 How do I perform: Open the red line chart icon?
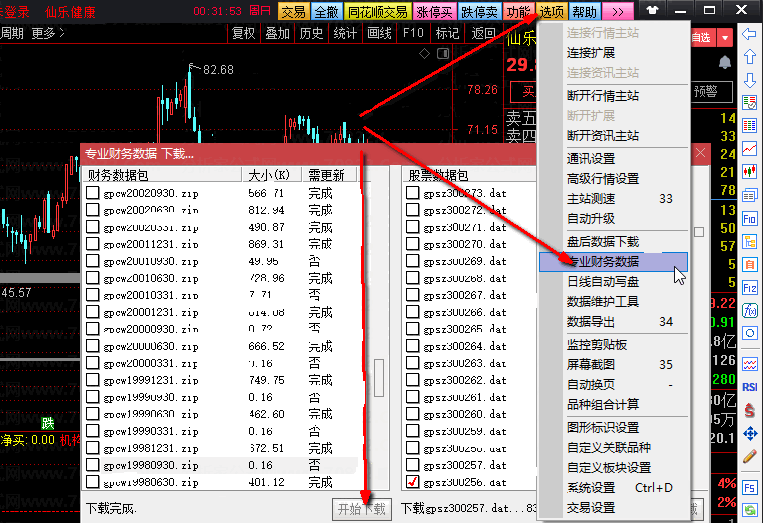749,148
